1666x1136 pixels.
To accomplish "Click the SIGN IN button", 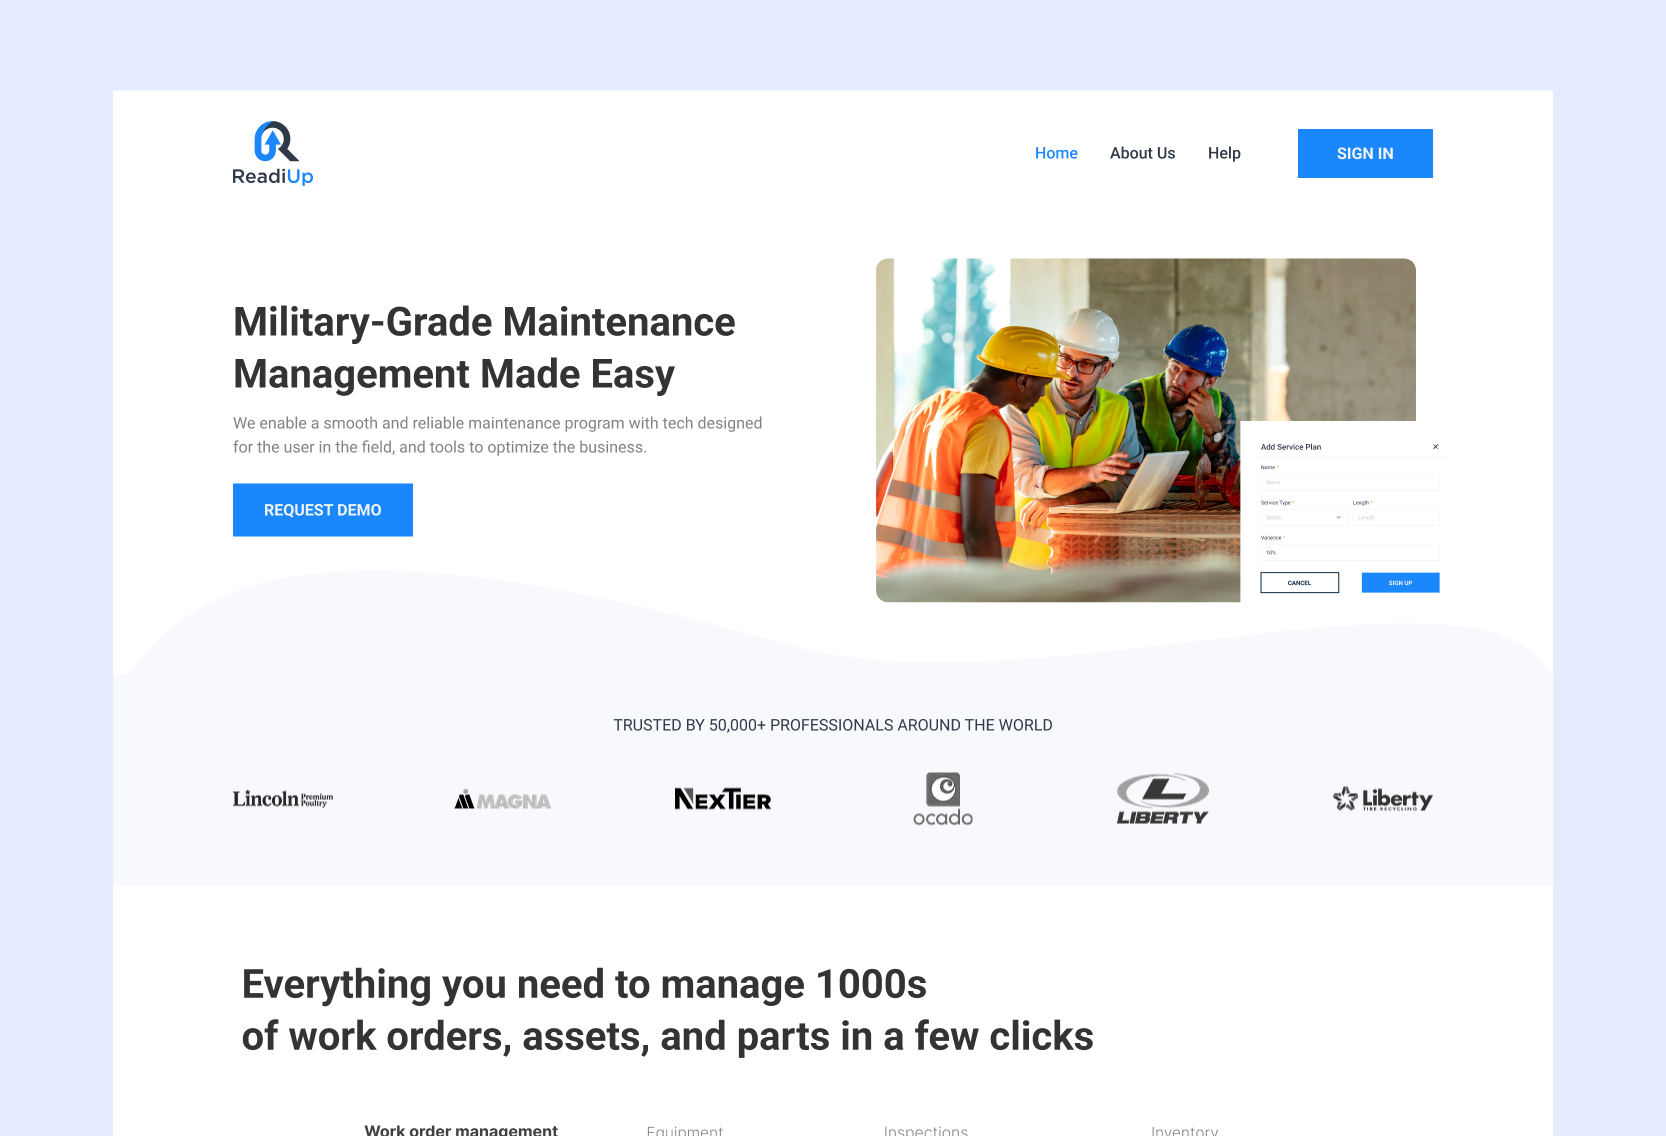I will [x=1365, y=153].
